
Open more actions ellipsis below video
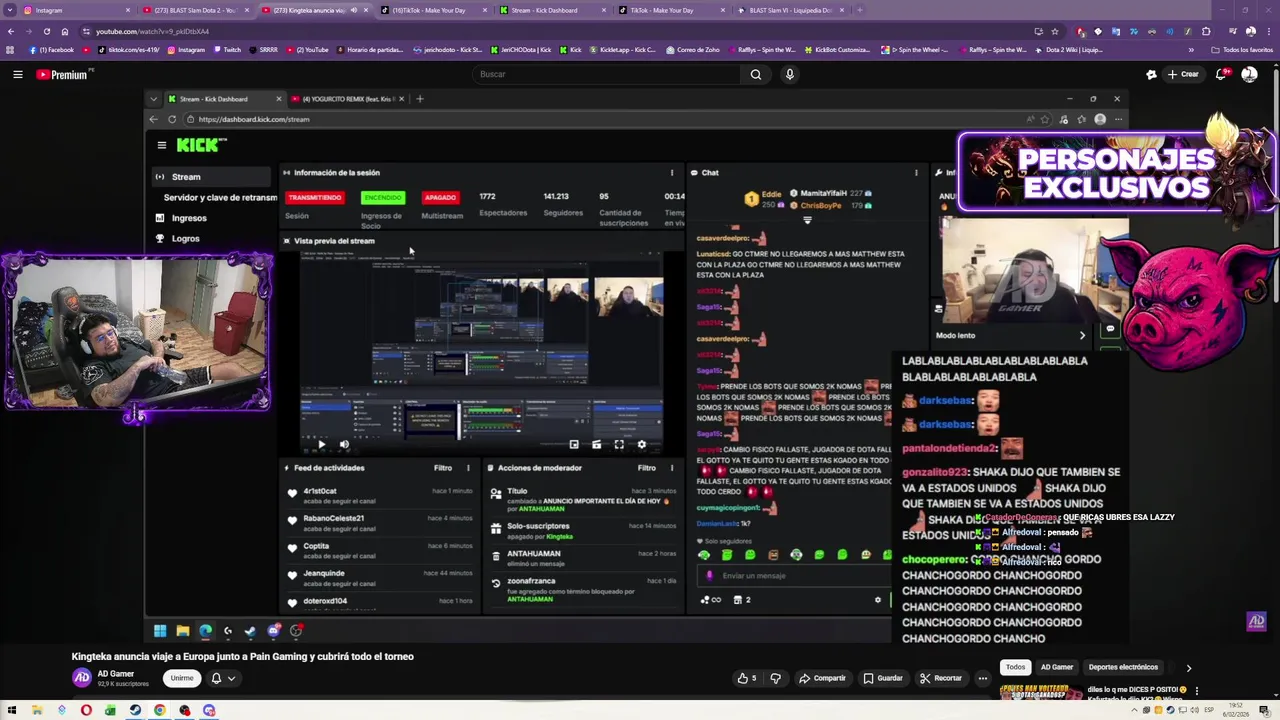coord(983,678)
